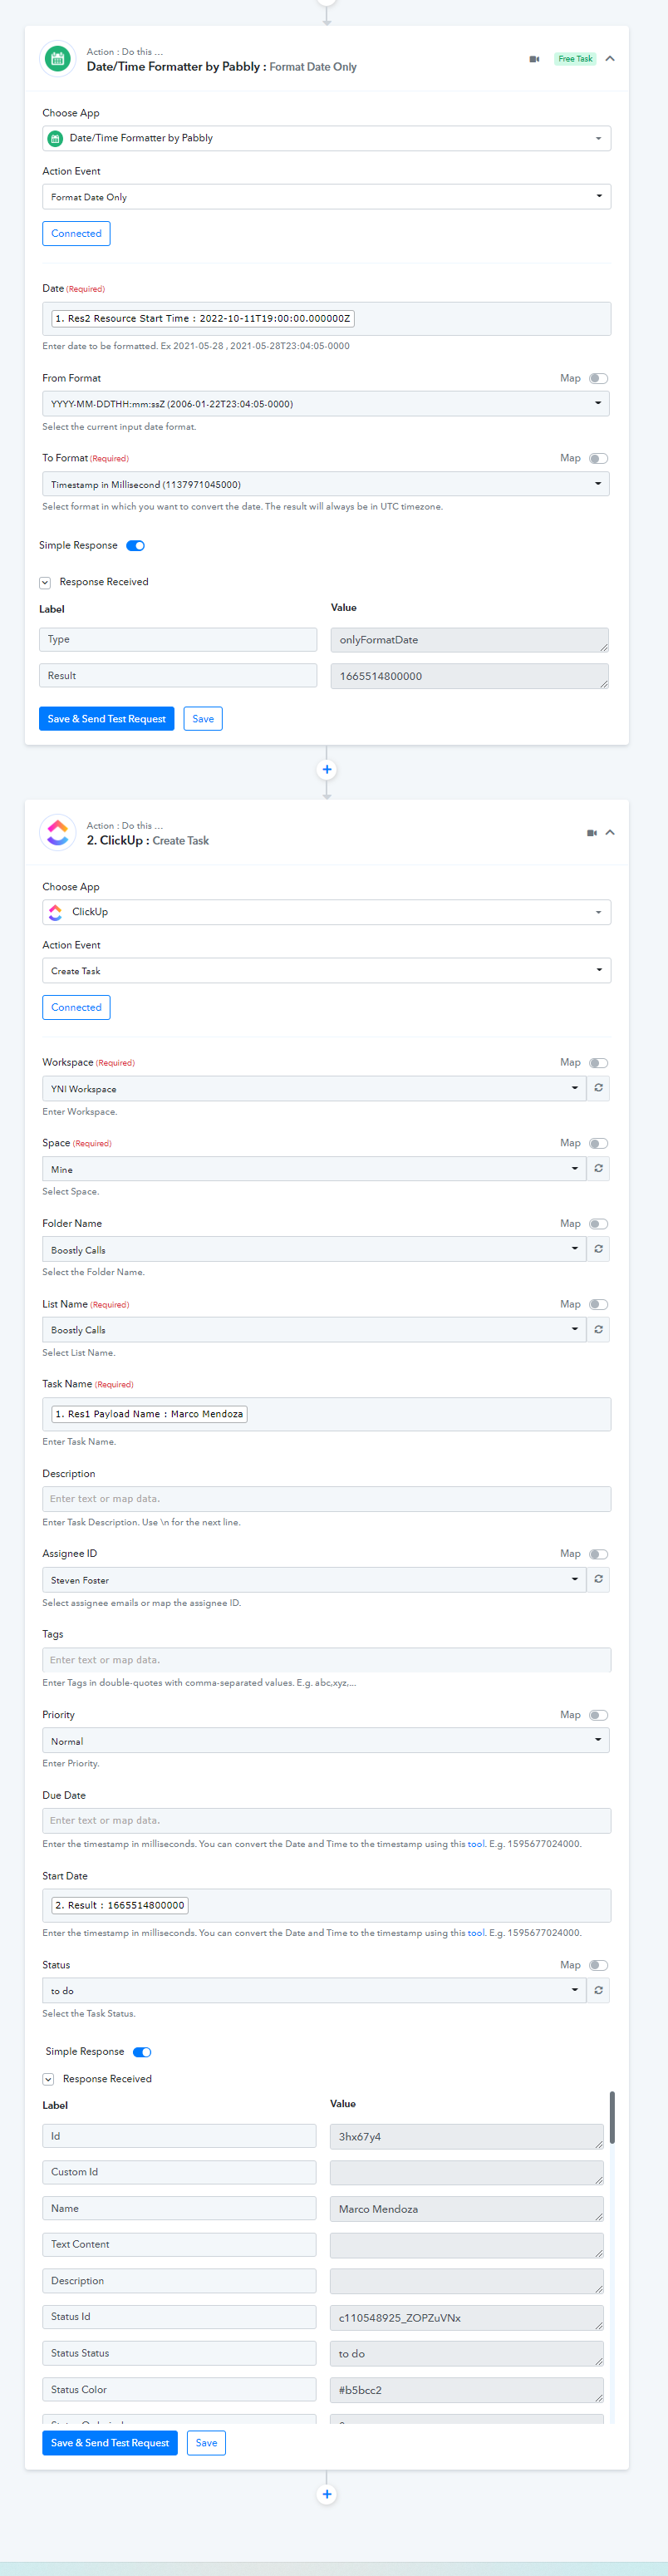
Task: Click the Description text input
Action: pos(326,1499)
